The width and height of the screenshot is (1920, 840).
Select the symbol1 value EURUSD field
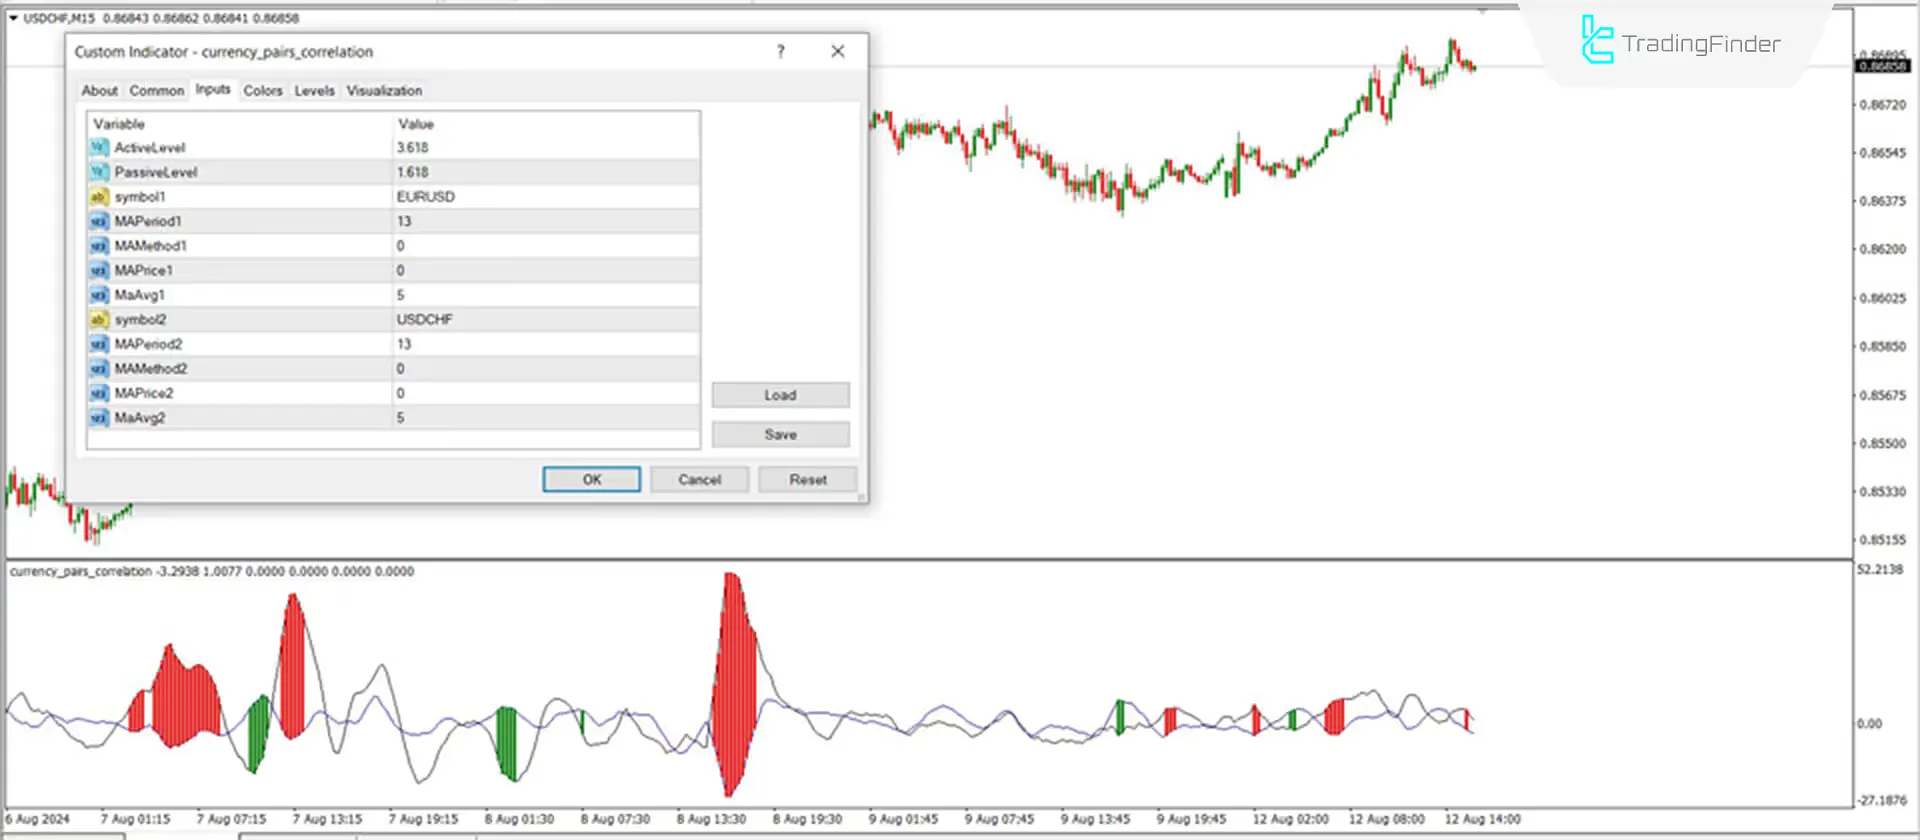pyautogui.click(x=545, y=197)
